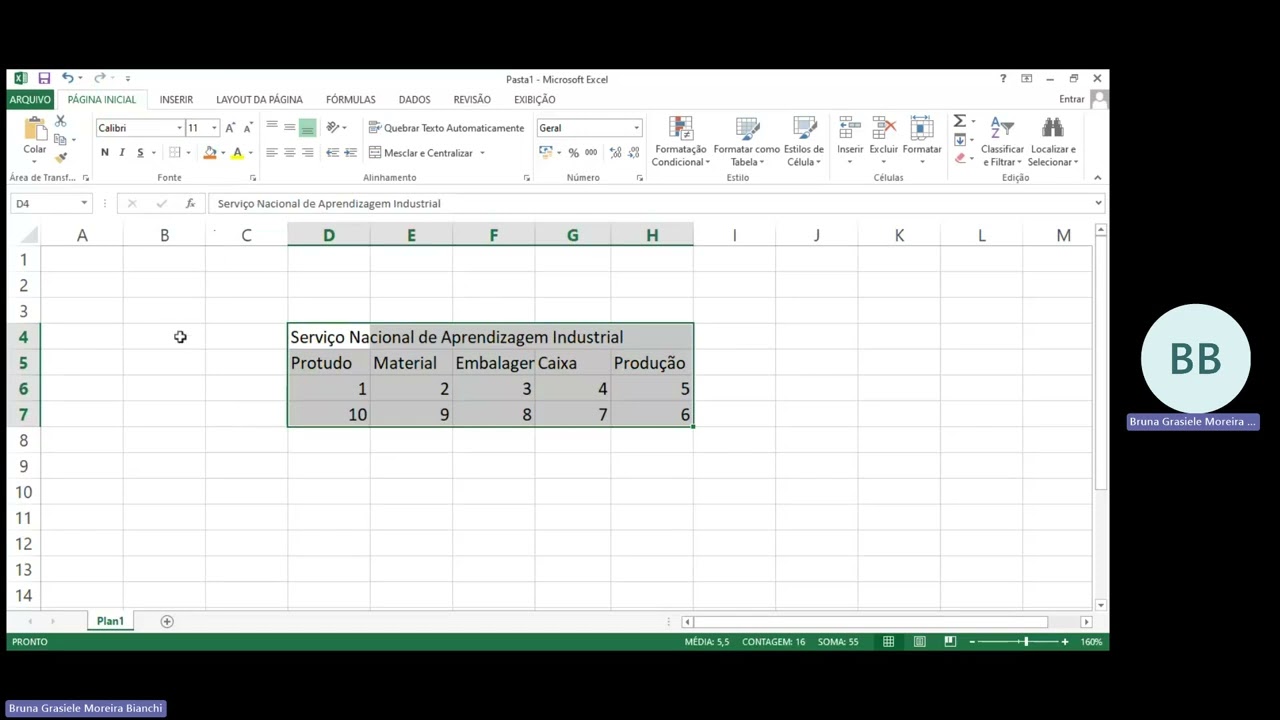Click the Entrar sign-in link
The width and height of the screenshot is (1280, 720).
point(1072,99)
